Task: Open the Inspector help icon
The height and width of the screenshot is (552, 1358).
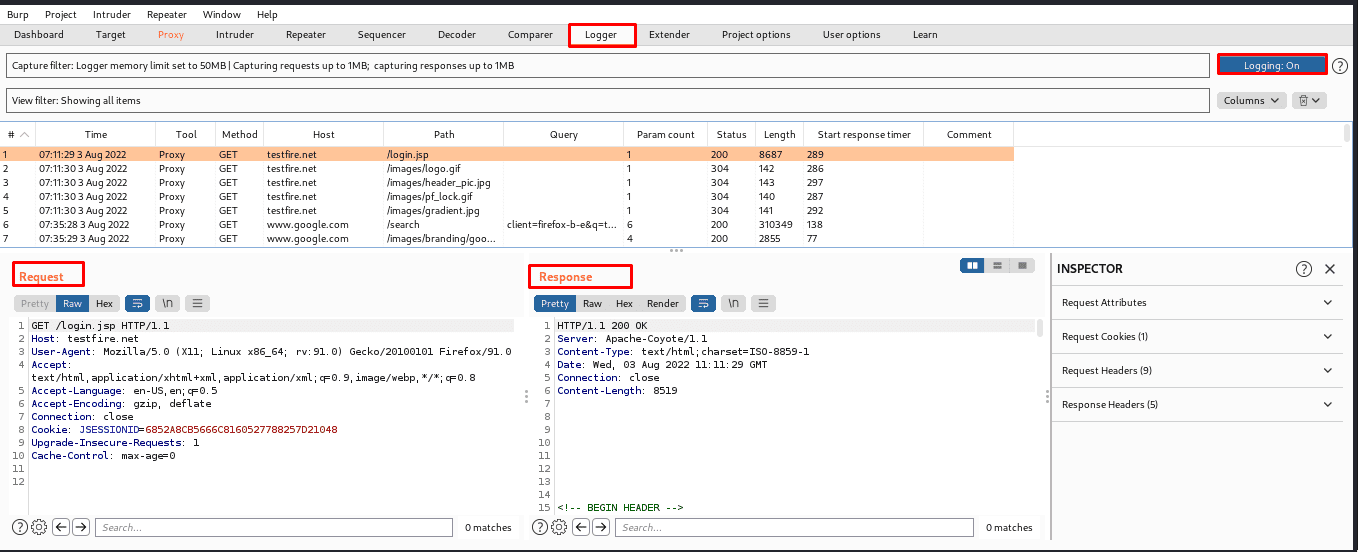Action: point(1304,269)
